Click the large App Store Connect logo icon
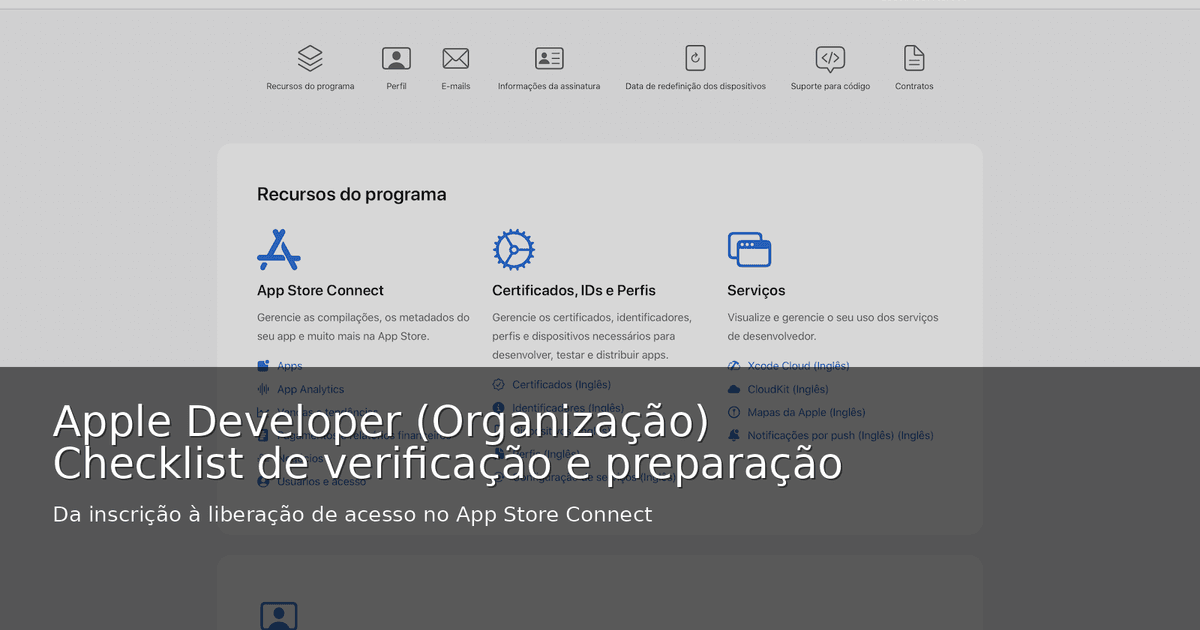 (x=279, y=249)
